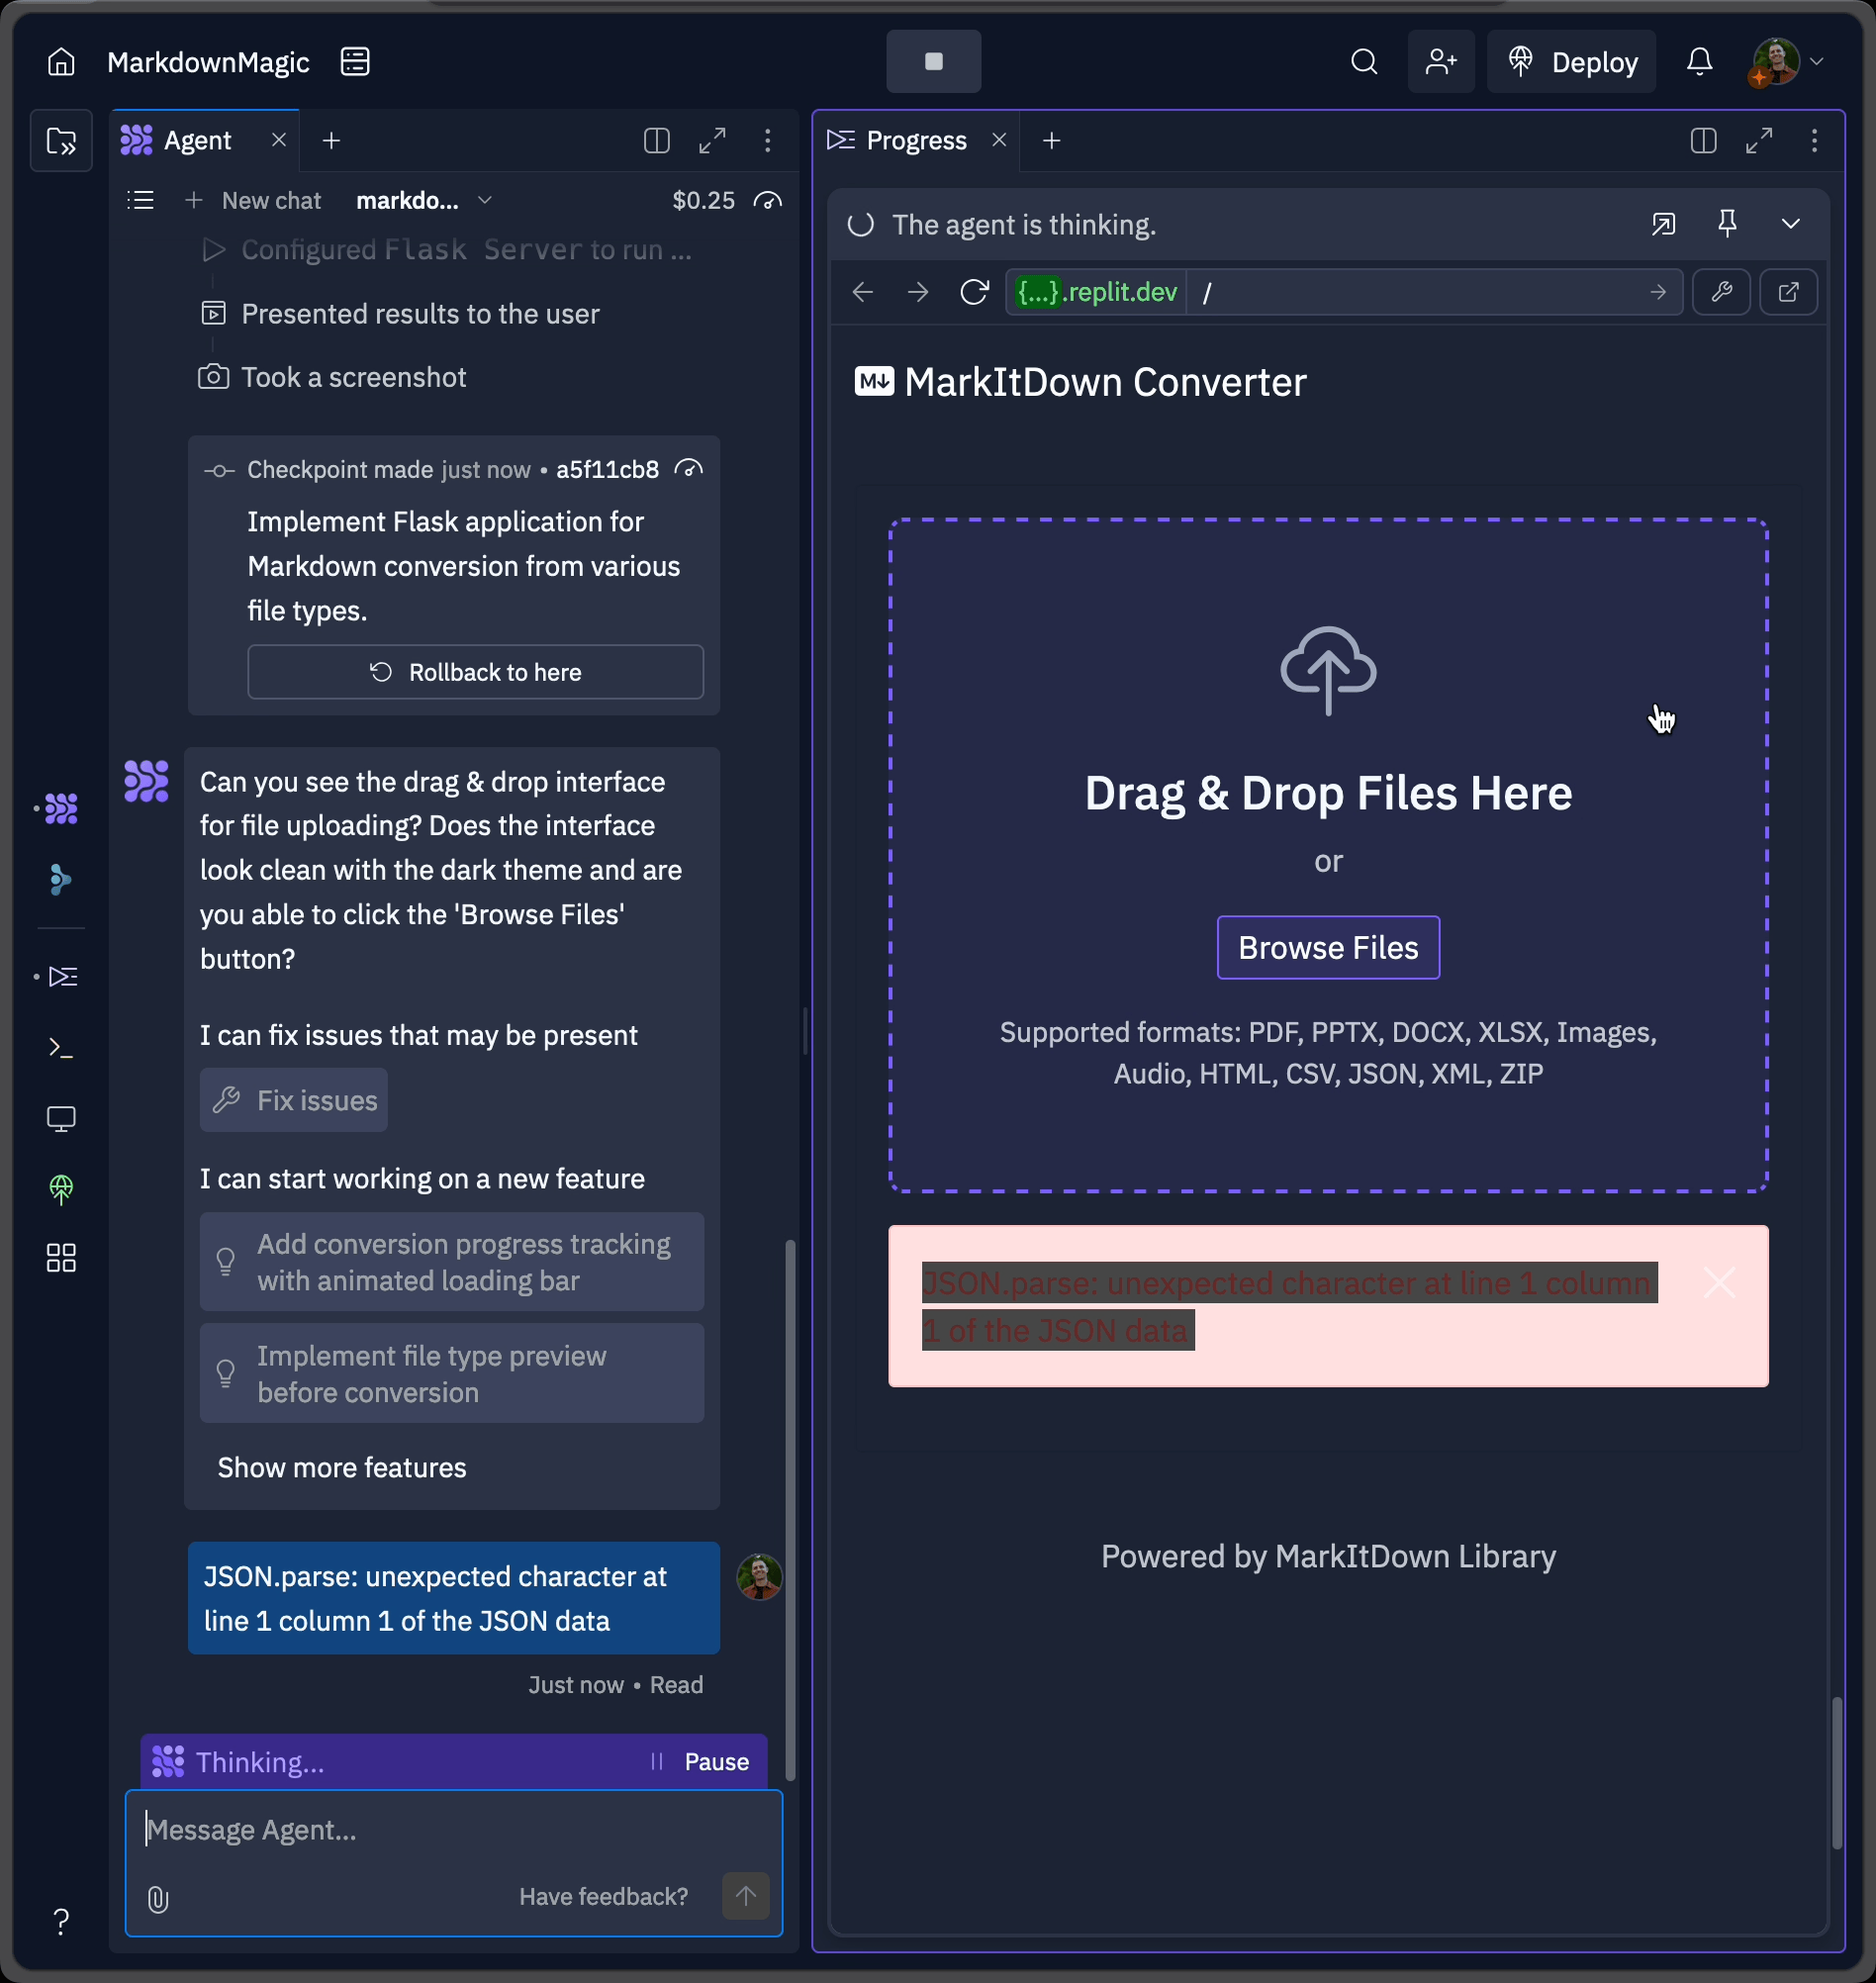Open the Agent icon in left sidebar
This screenshot has height=1983, width=1876.
(x=61, y=808)
